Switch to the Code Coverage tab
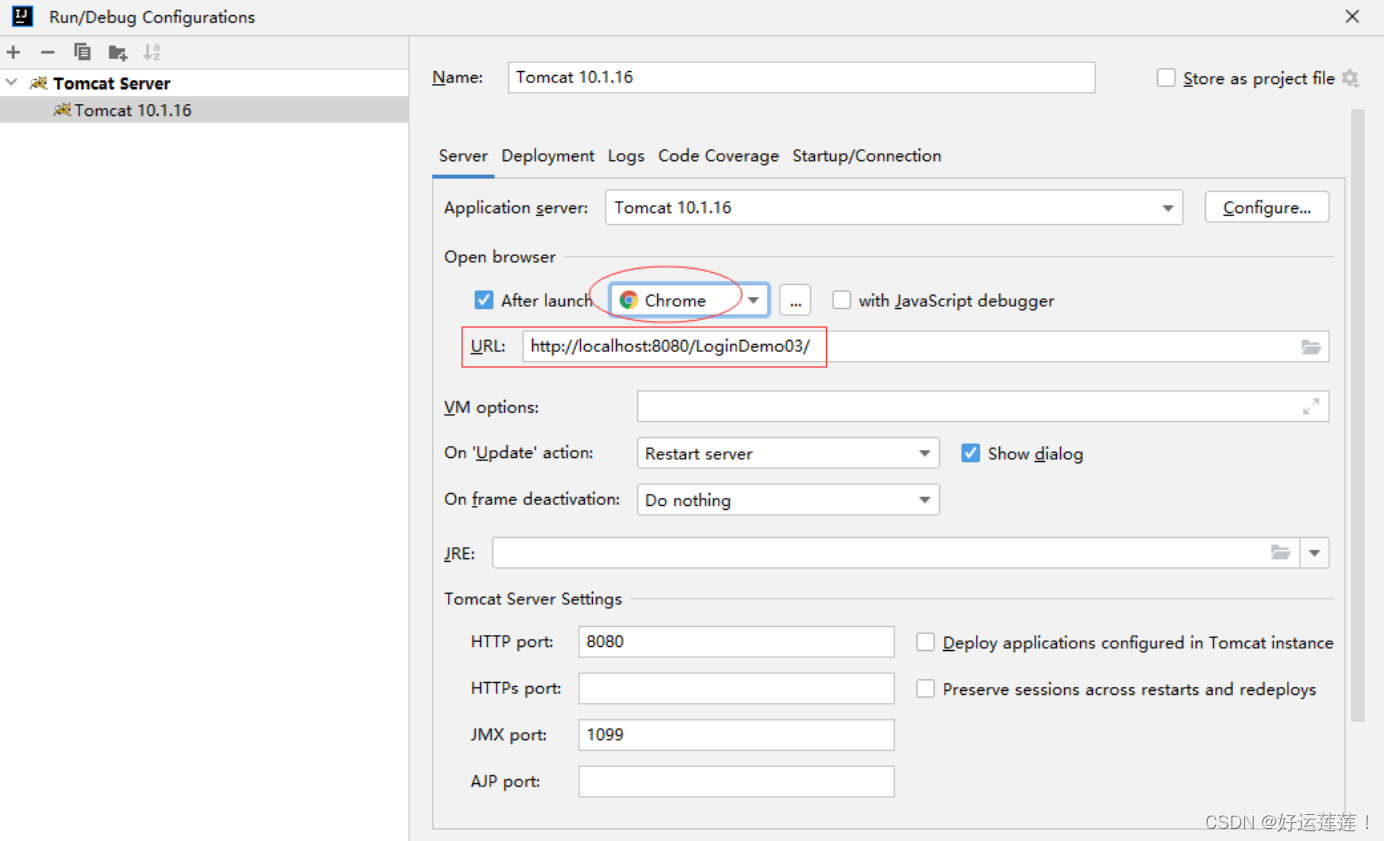This screenshot has width=1384, height=841. pos(718,156)
